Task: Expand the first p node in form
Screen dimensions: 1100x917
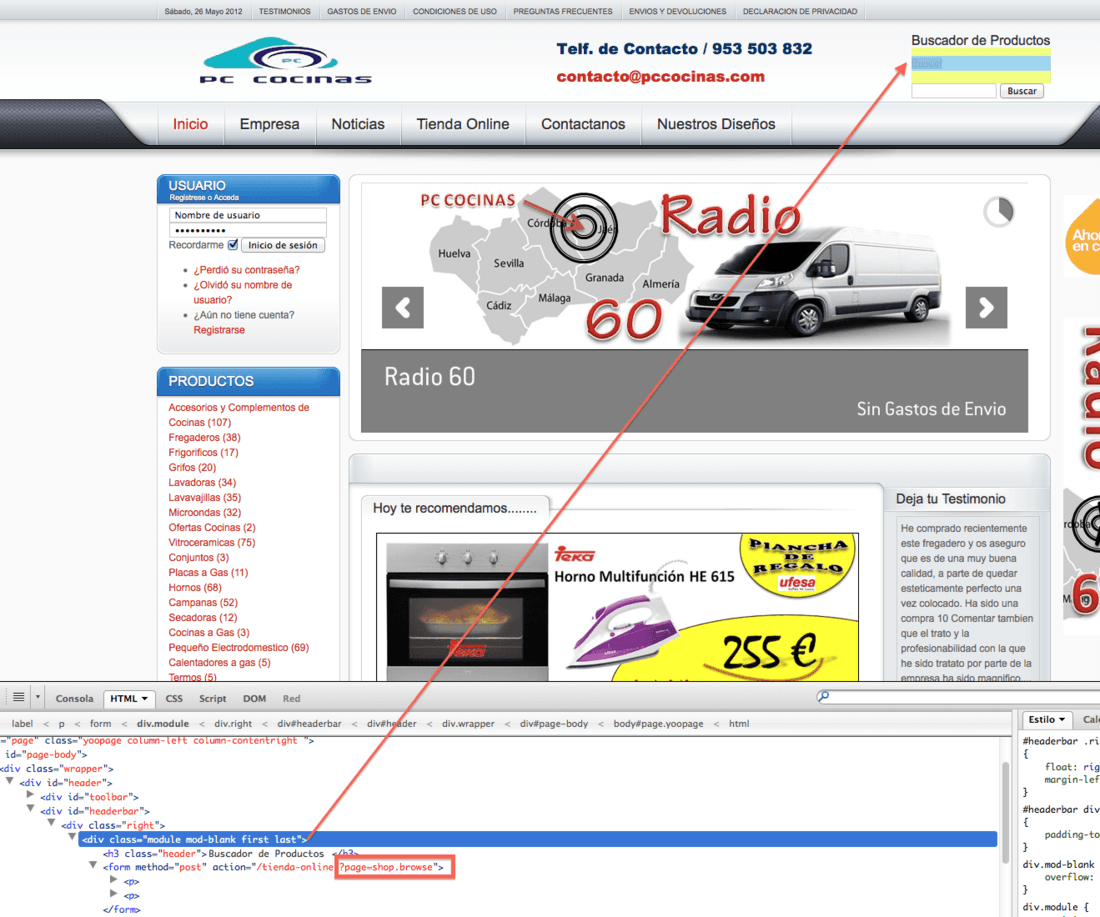Action: (x=114, y=880)
